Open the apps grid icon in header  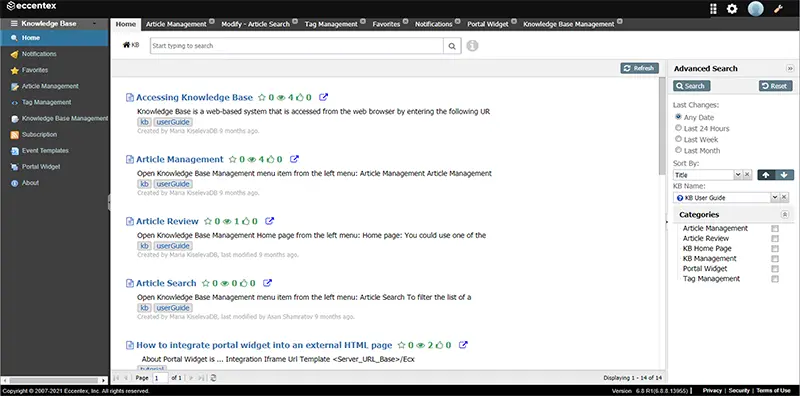[713, 9]
